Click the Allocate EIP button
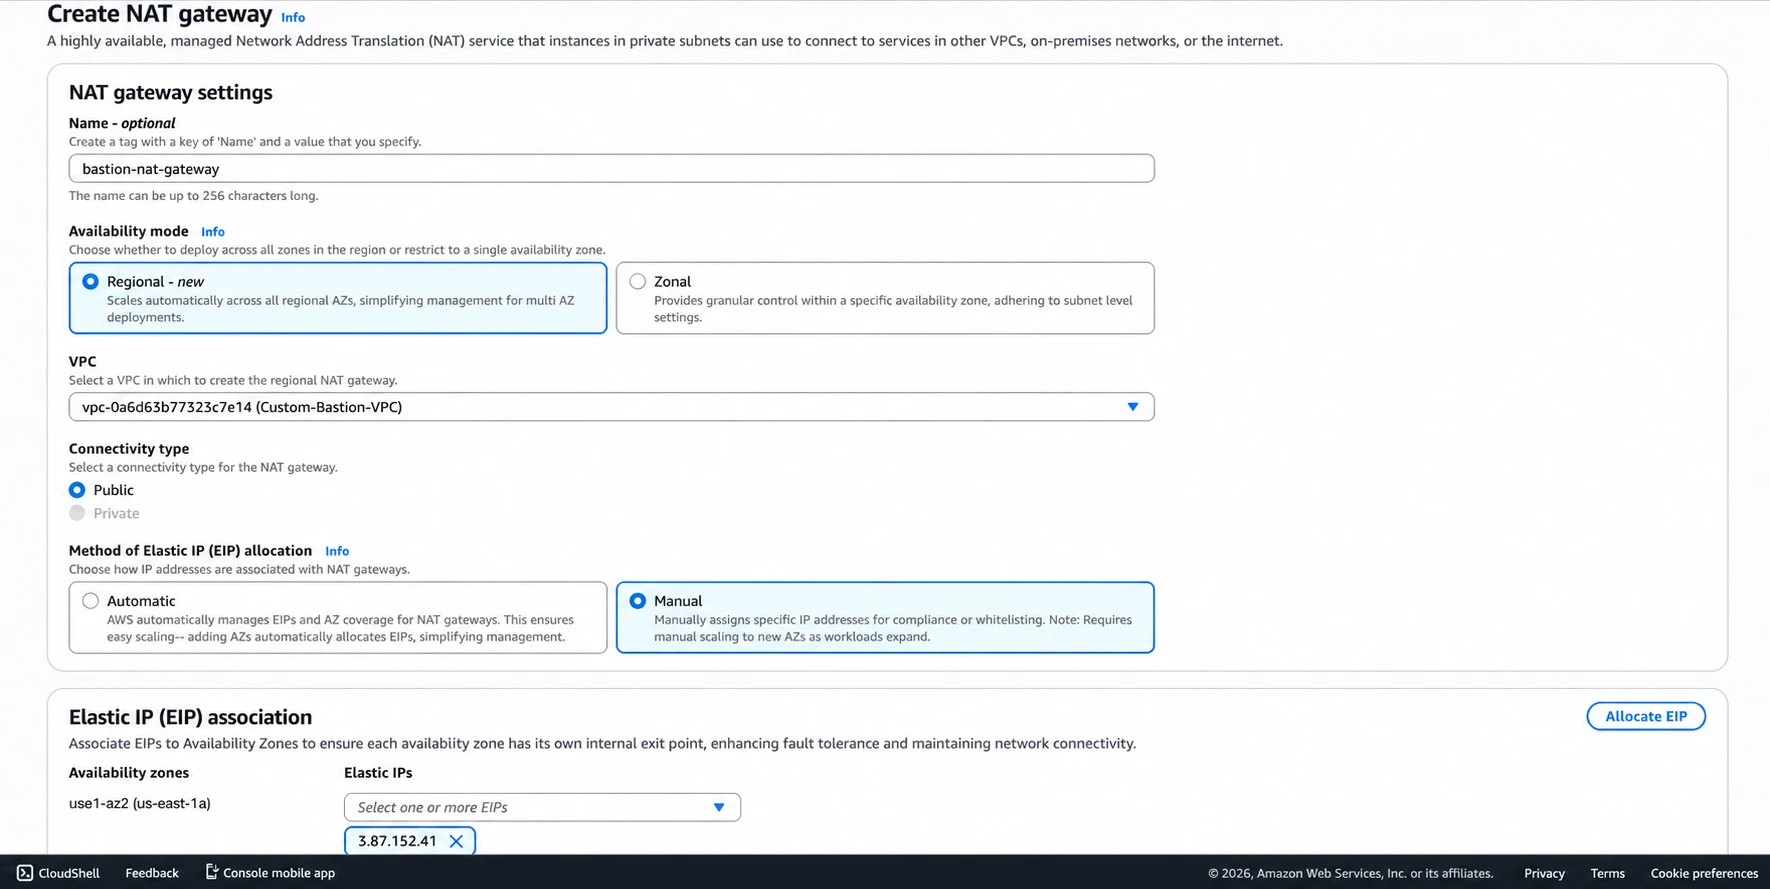The height and width of the screenshot is (889, 1770). pos(1646,716)
